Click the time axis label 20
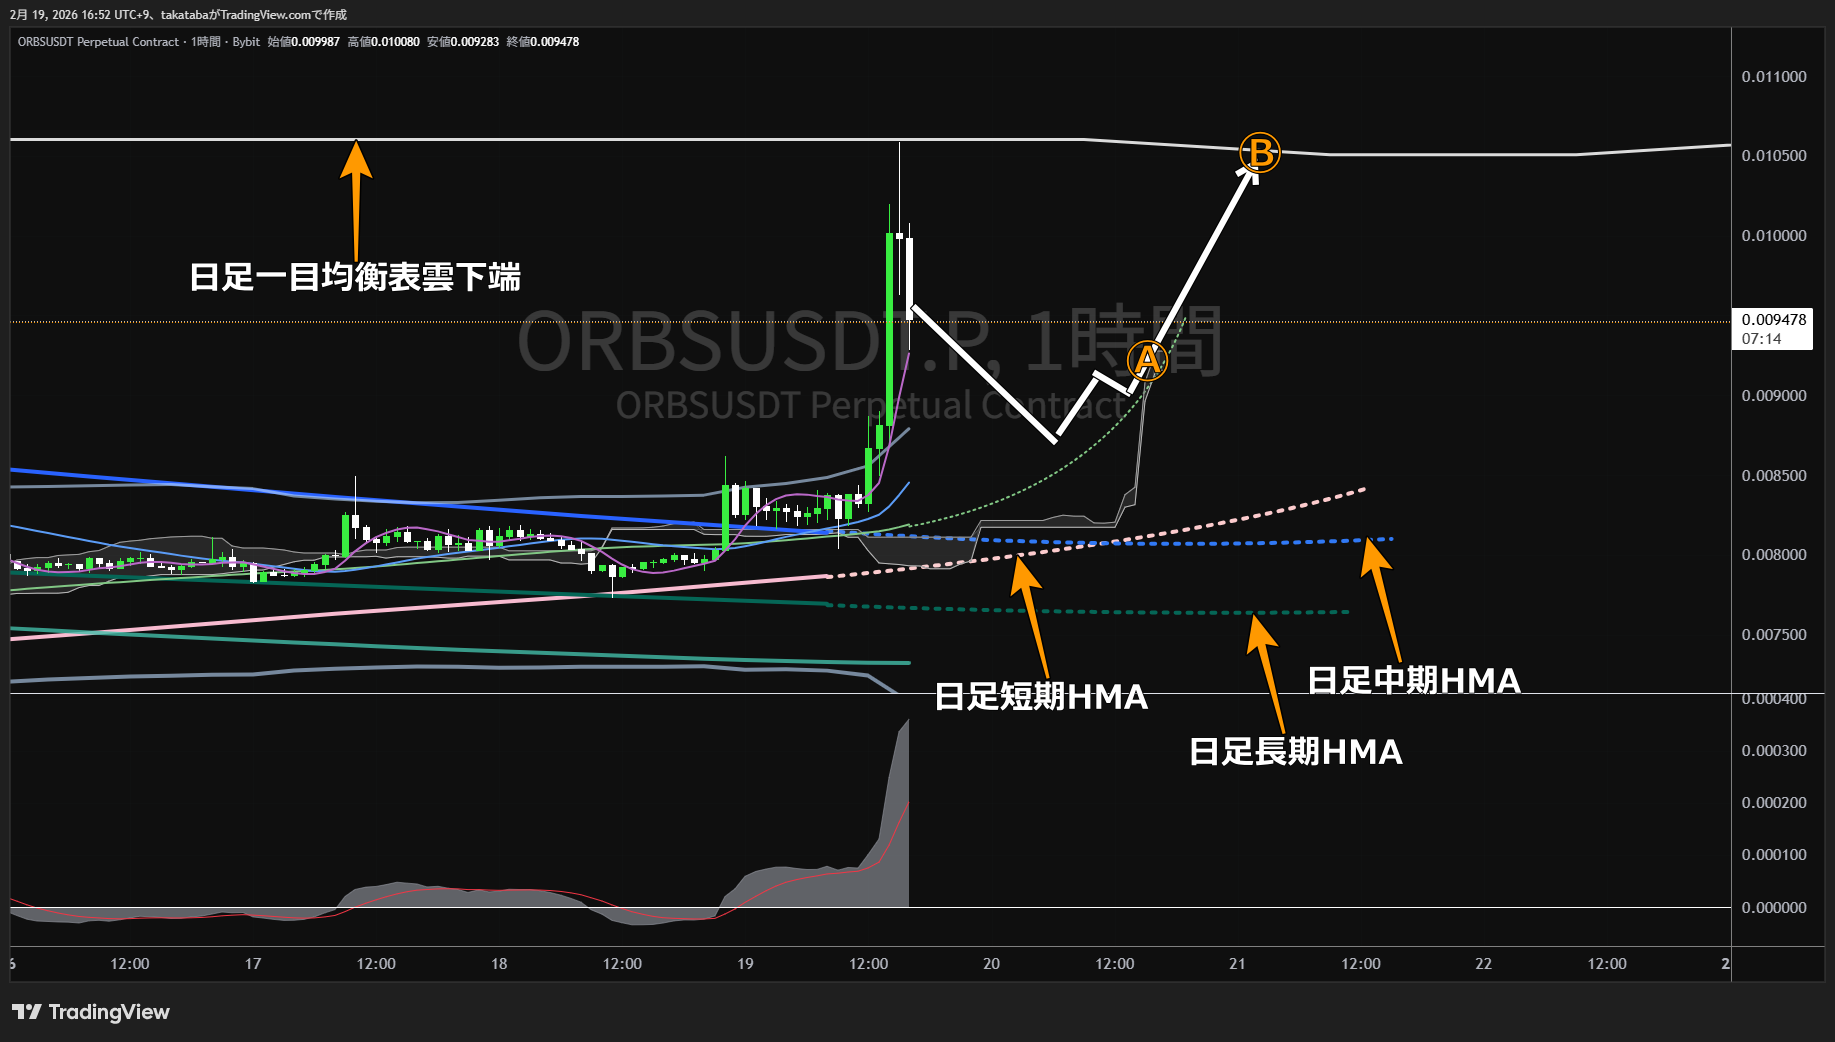 (x=991, y=964)
